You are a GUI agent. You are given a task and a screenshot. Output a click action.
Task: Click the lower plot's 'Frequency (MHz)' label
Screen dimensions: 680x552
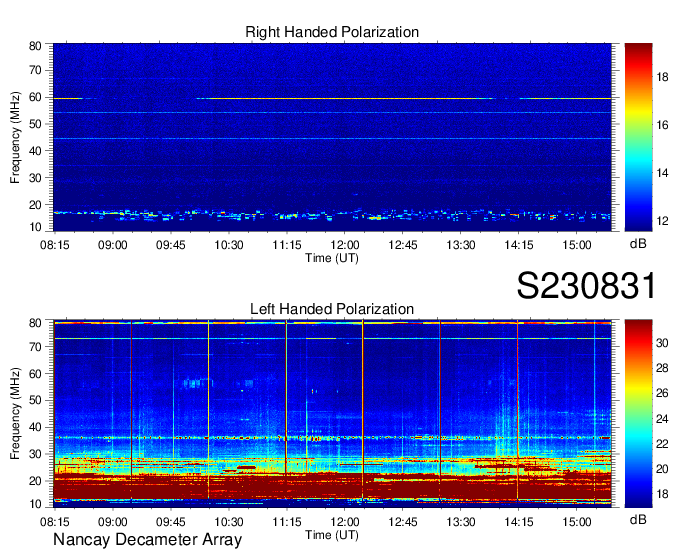tap(15, 414)
